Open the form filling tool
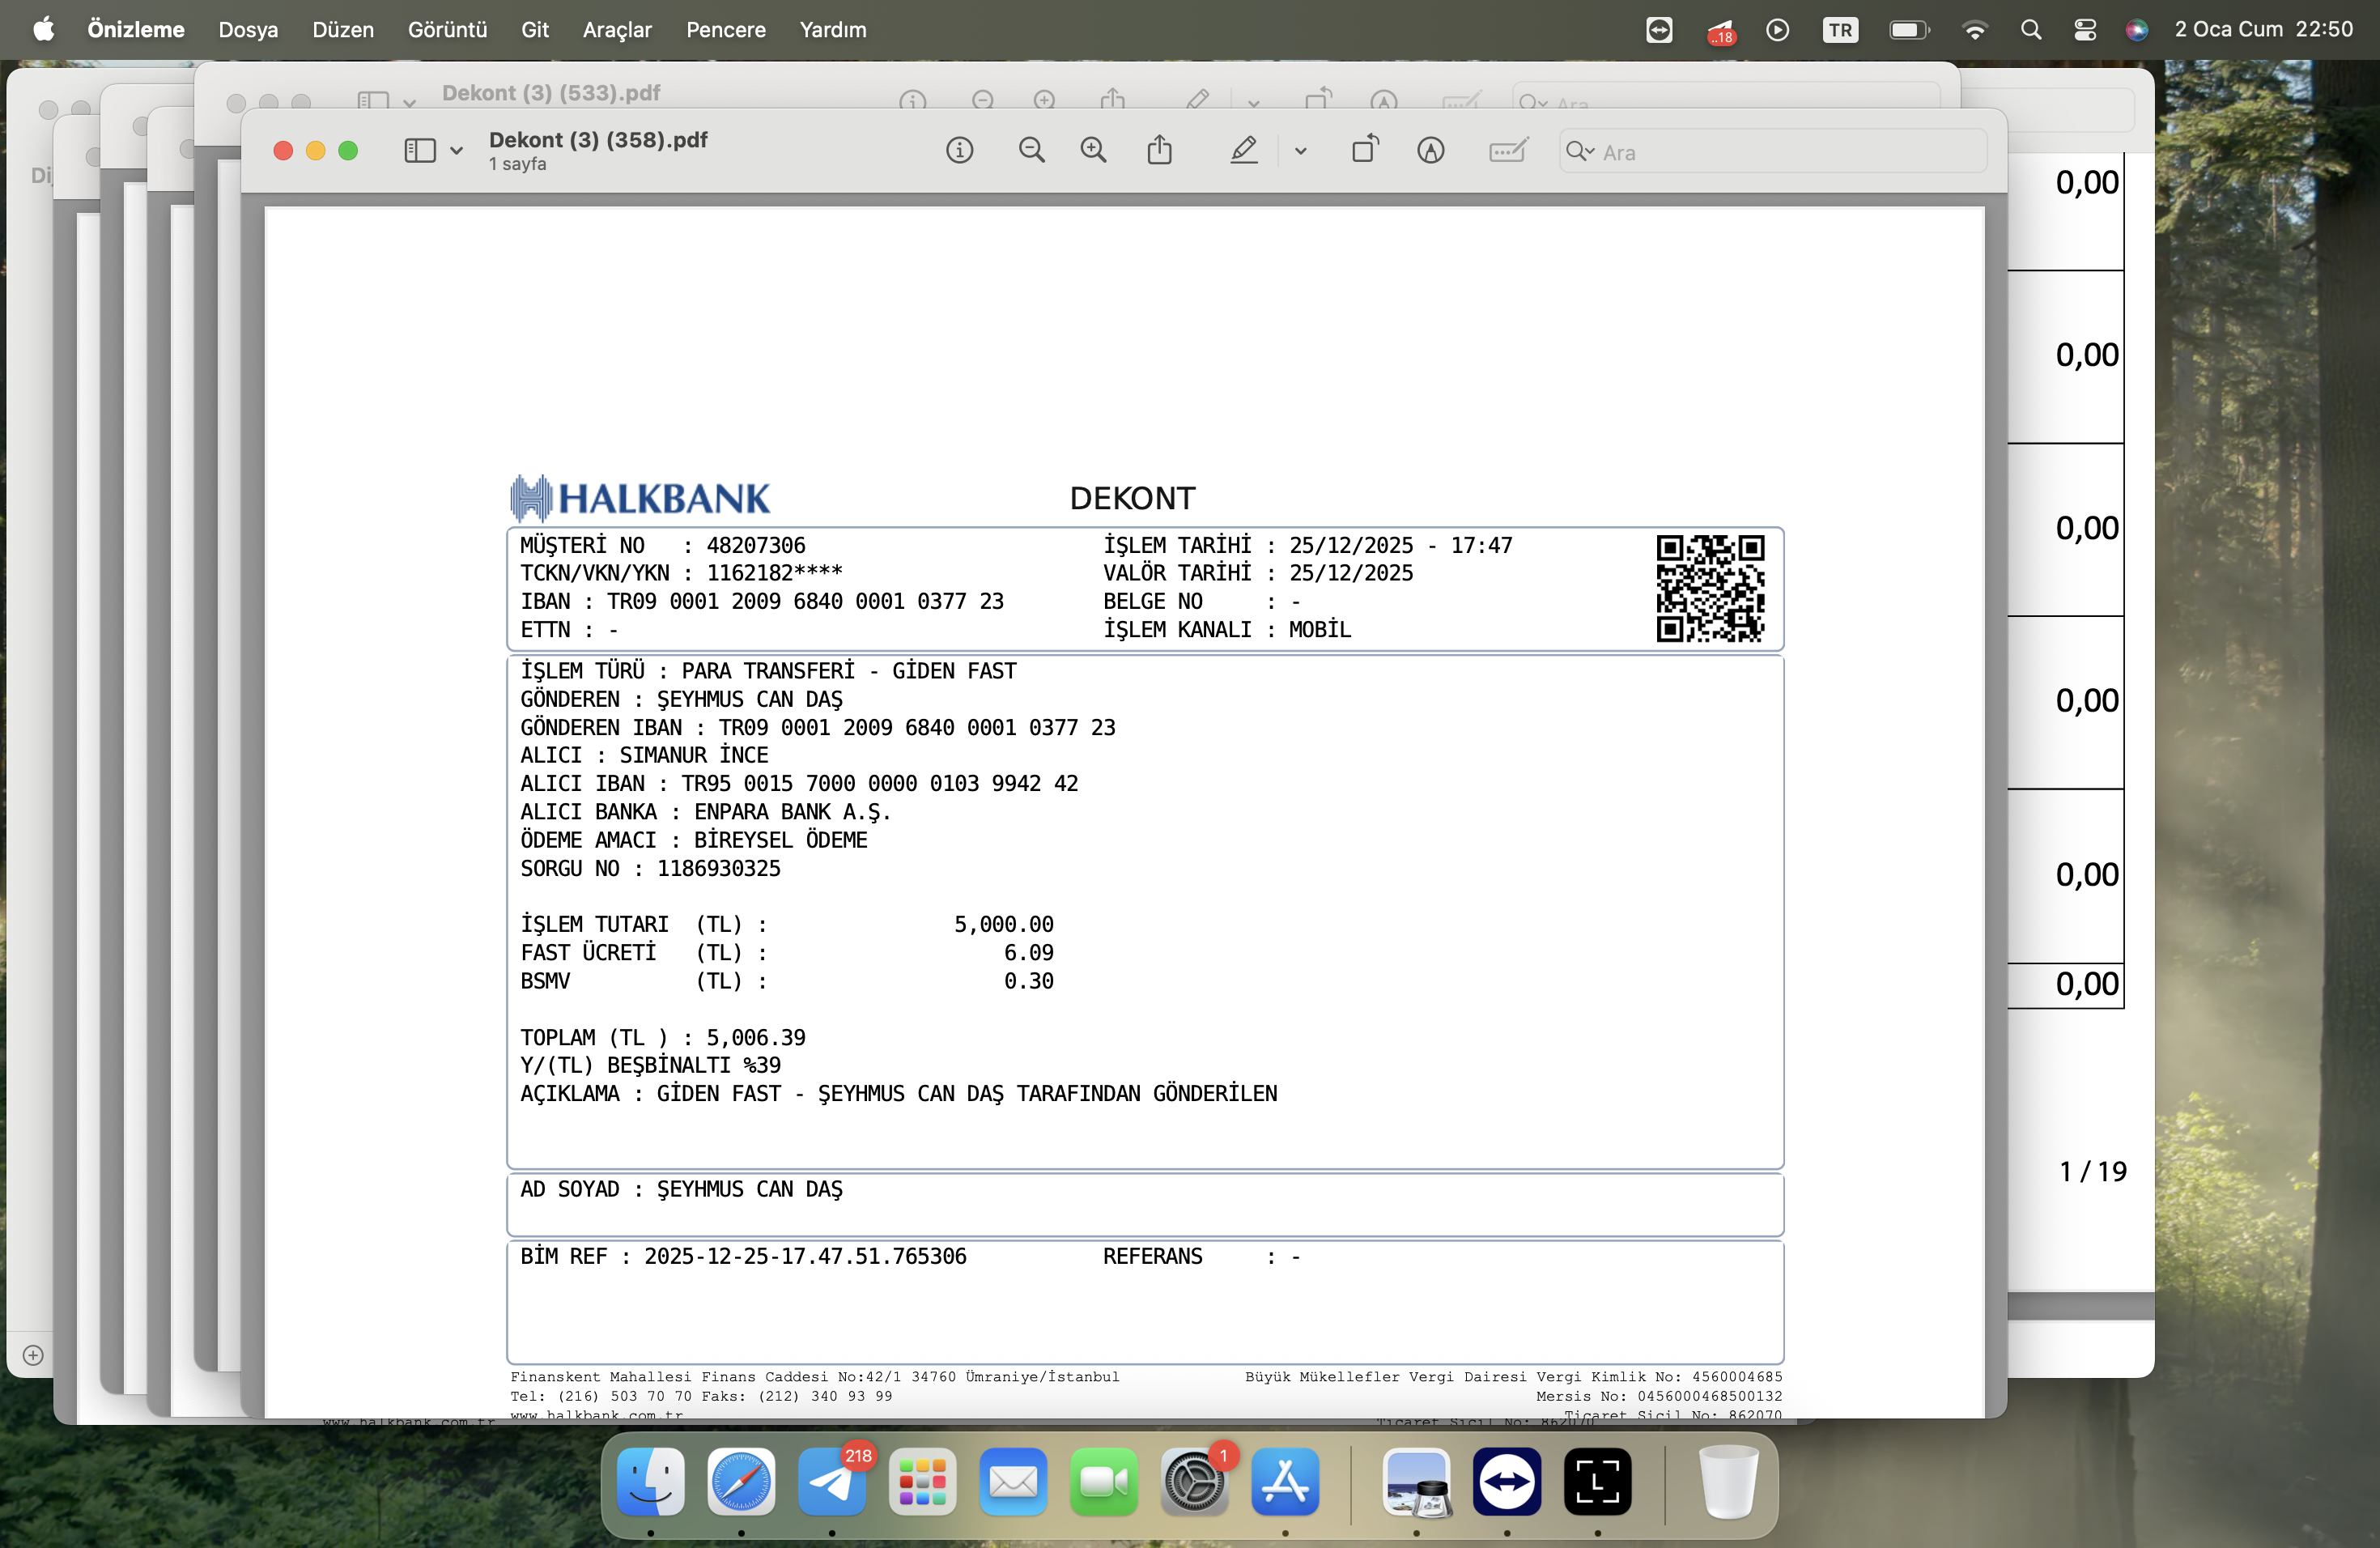Image resolution: width=2380 pixels, height=1548 pixels. 1508,151
